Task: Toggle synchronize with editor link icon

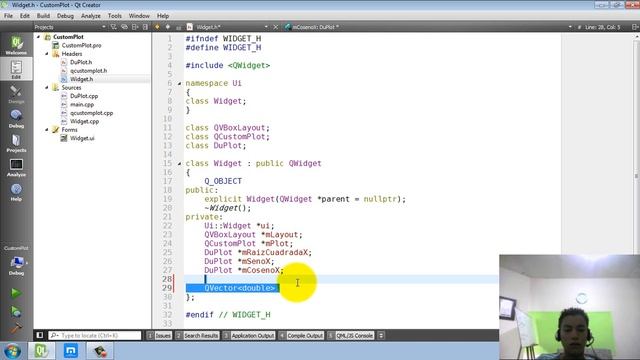Action: (x=124, y=27)
